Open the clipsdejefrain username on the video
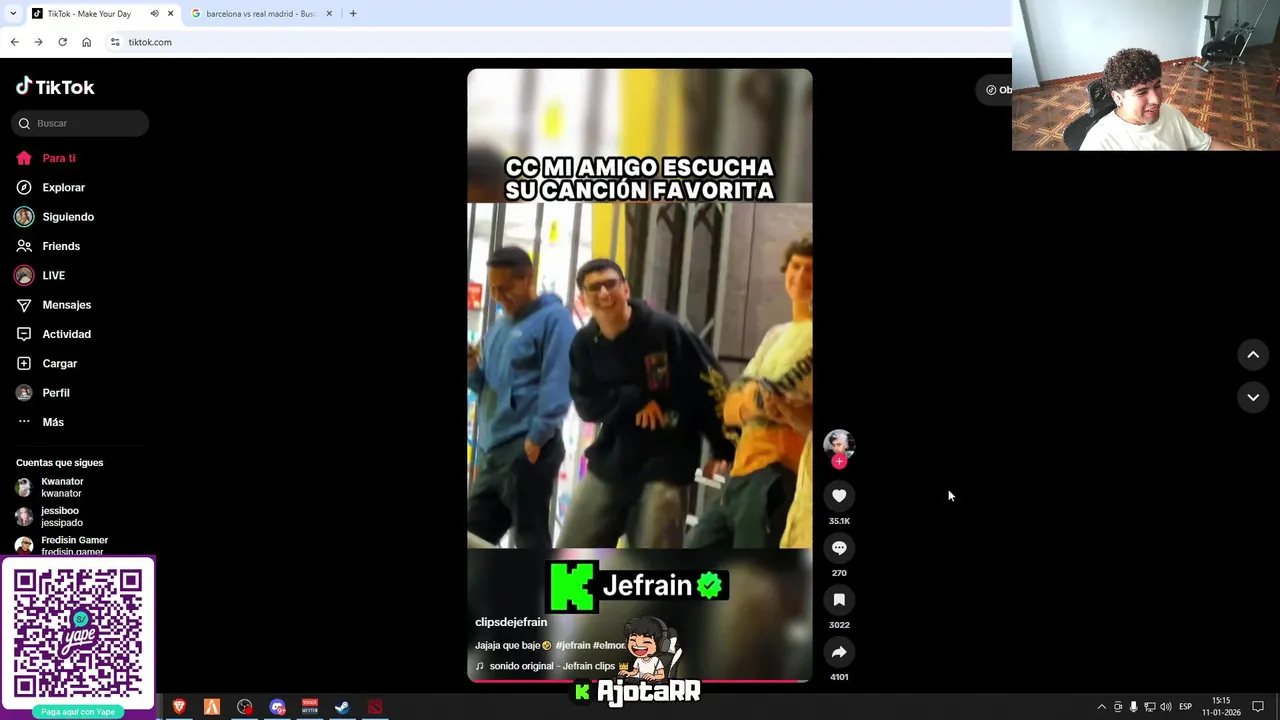This screenshot has height=720, width=1280. click(511, 622)
